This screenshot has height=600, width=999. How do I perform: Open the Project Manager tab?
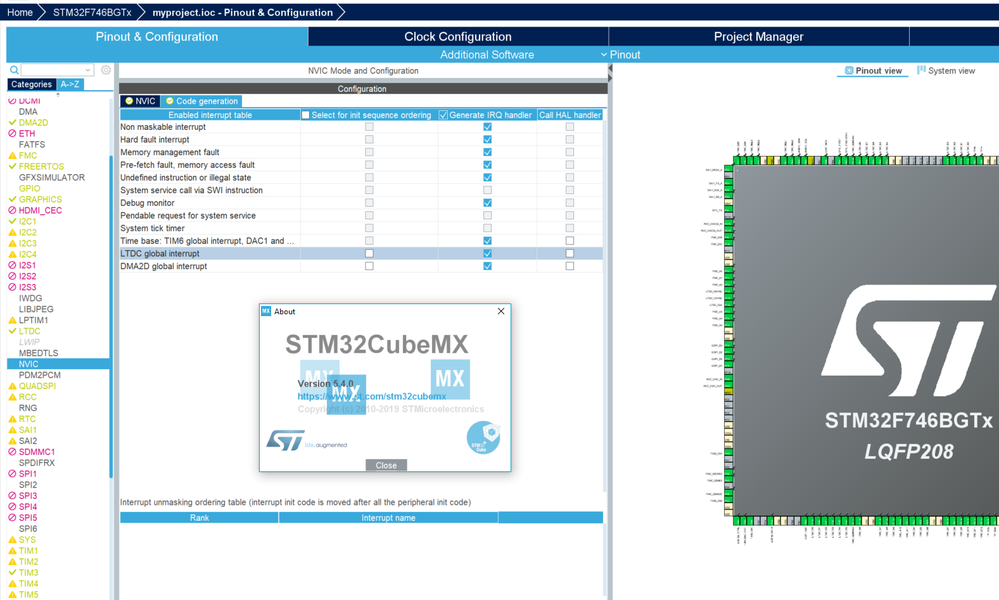click(x=758, y=37)
